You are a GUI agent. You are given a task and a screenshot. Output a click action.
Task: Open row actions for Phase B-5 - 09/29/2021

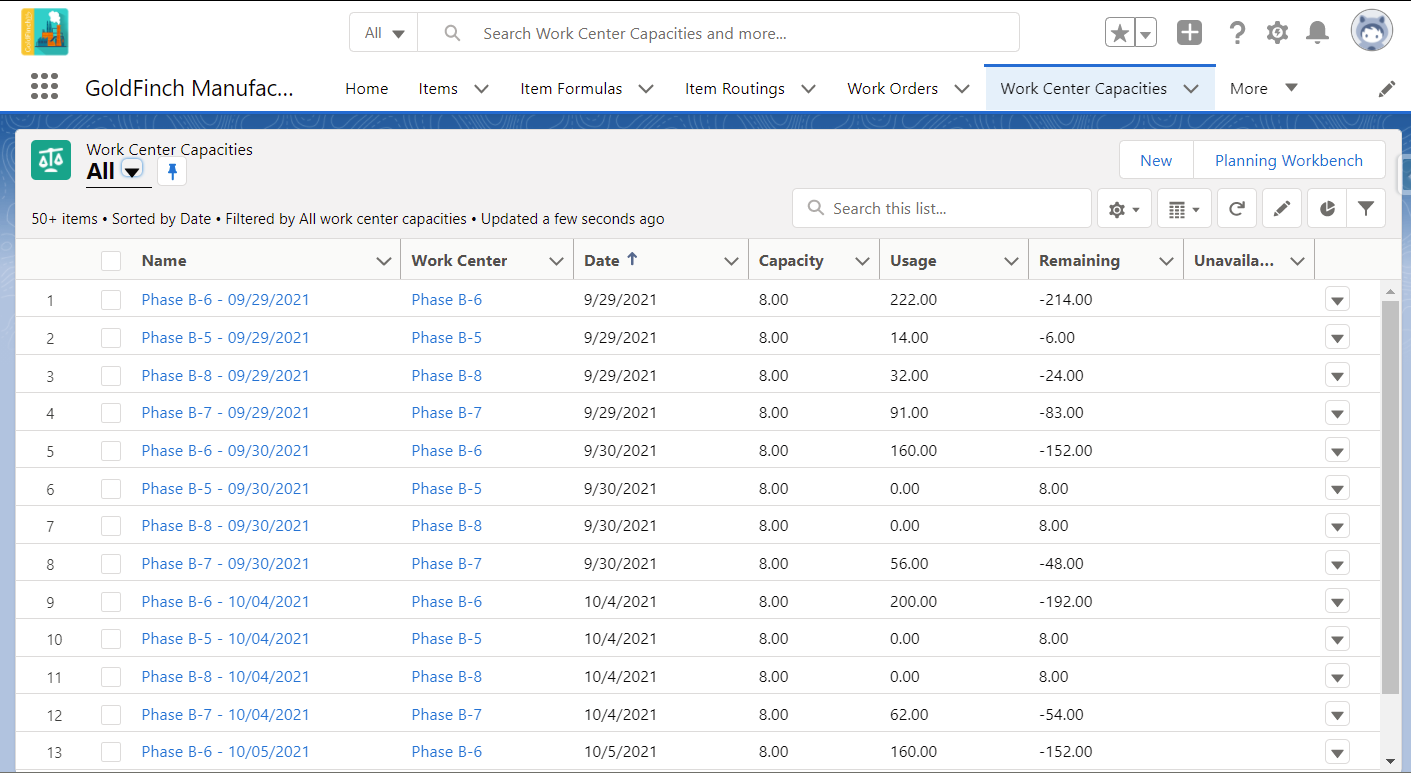1337,338
